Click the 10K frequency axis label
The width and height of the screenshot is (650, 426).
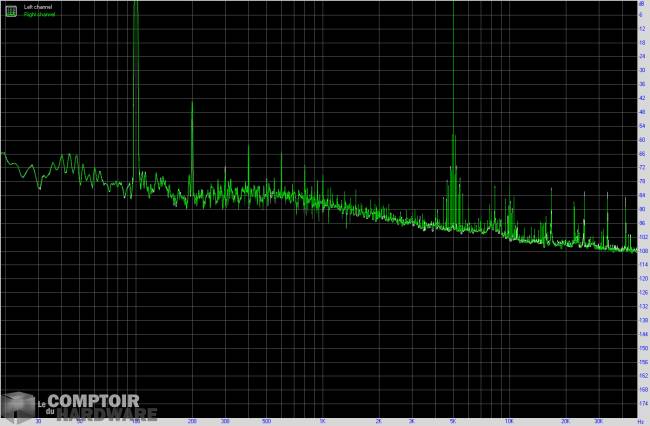click(510, 421)
